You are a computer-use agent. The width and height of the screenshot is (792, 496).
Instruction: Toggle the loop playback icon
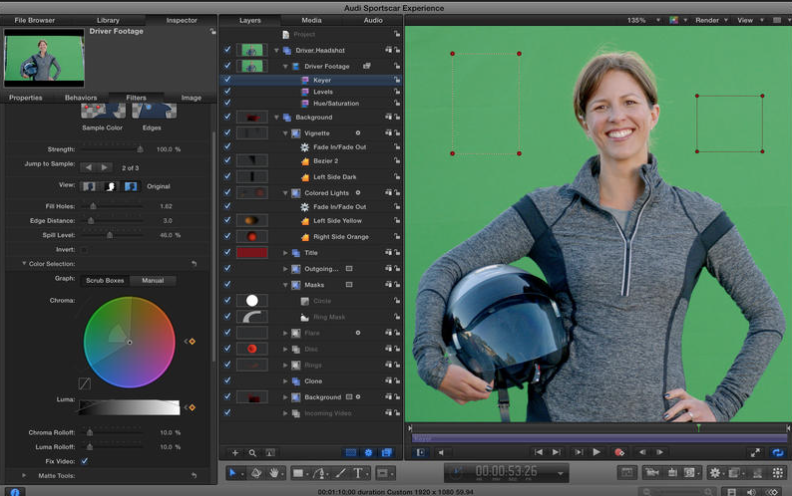pos(778,452)
